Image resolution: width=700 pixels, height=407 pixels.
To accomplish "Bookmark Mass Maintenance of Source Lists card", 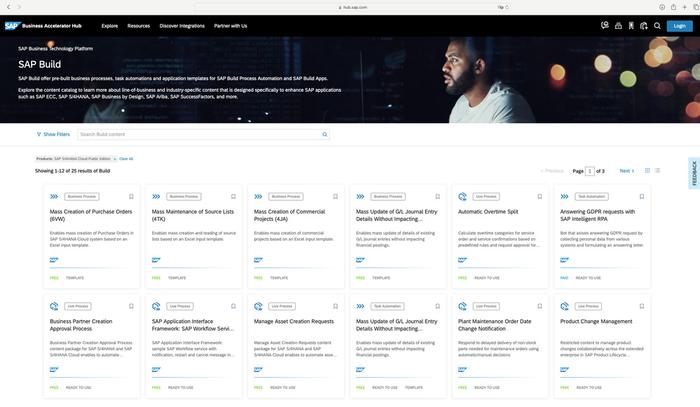I will click(233, 196).
